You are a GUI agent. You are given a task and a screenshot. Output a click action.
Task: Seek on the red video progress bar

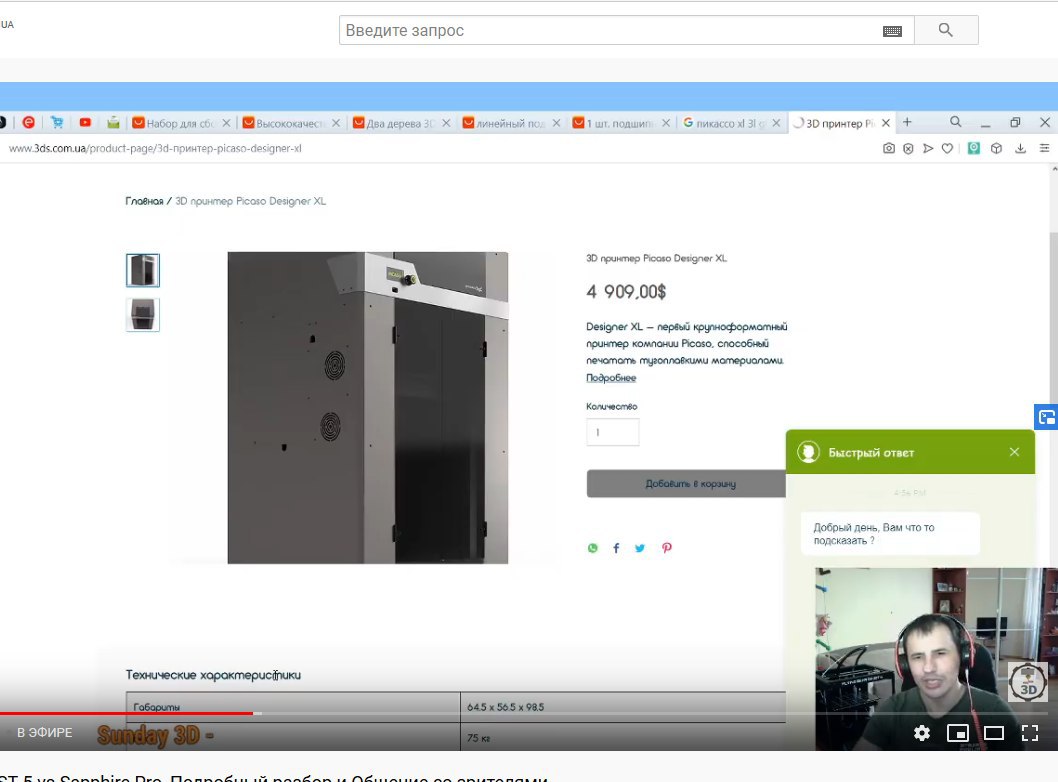click(x=126, y=713)
